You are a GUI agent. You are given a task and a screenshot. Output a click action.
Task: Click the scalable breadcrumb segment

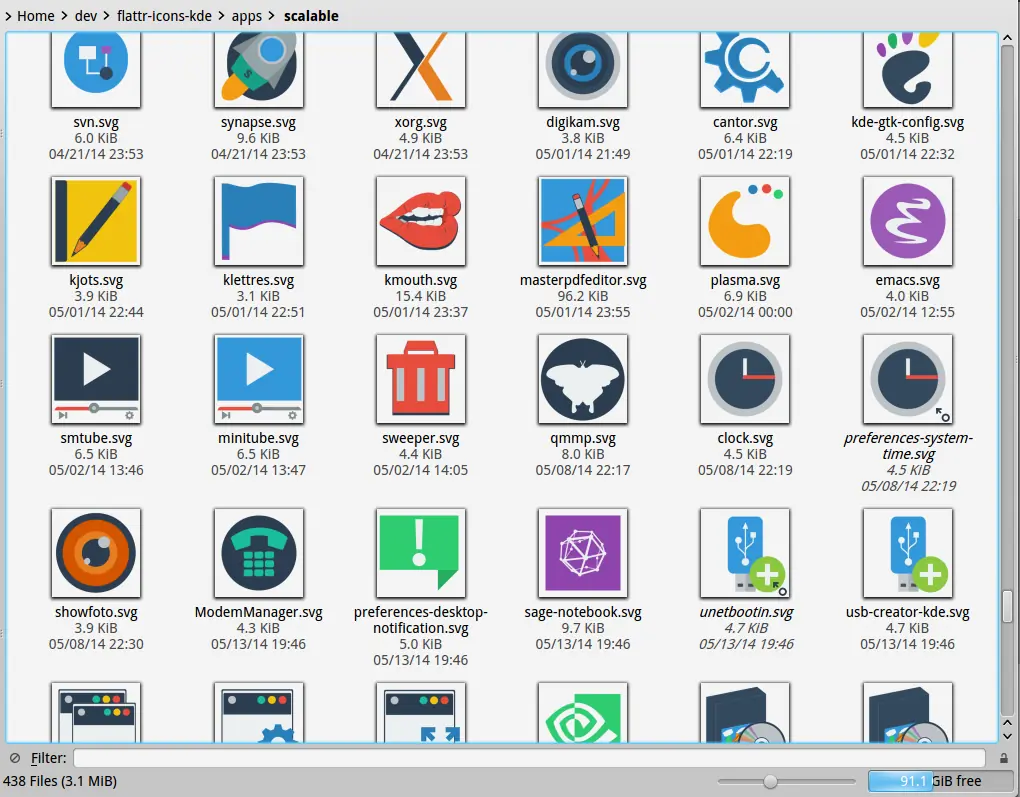(x=311, y=16)
